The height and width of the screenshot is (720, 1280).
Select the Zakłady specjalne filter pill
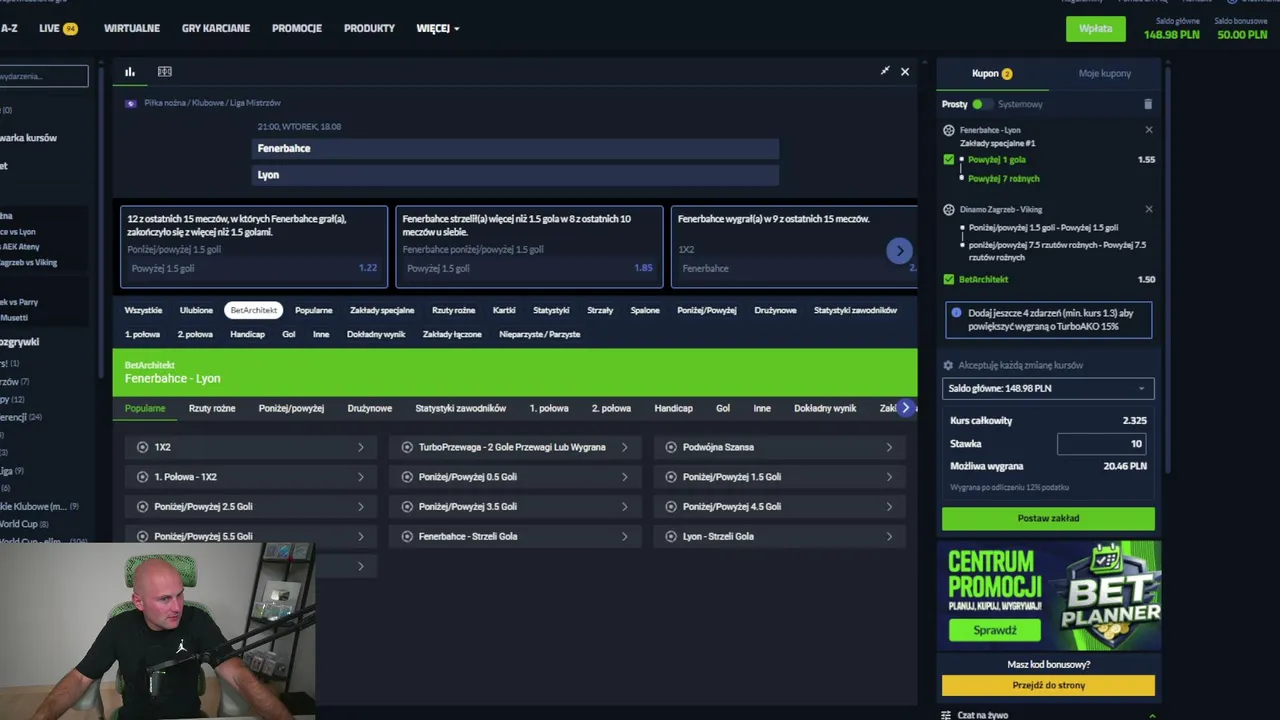(x=382, y=310)
